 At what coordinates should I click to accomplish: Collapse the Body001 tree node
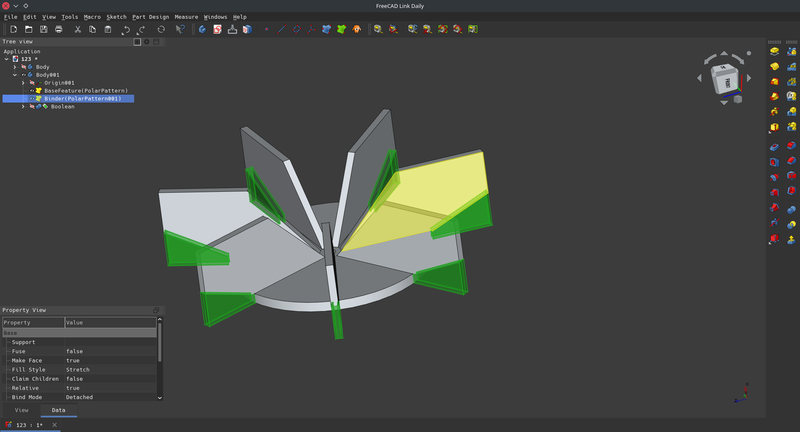pos(15,75)
